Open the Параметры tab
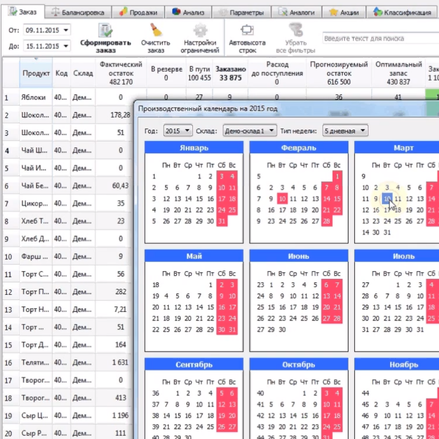This screenshot has width=439, height=439. 241,13
